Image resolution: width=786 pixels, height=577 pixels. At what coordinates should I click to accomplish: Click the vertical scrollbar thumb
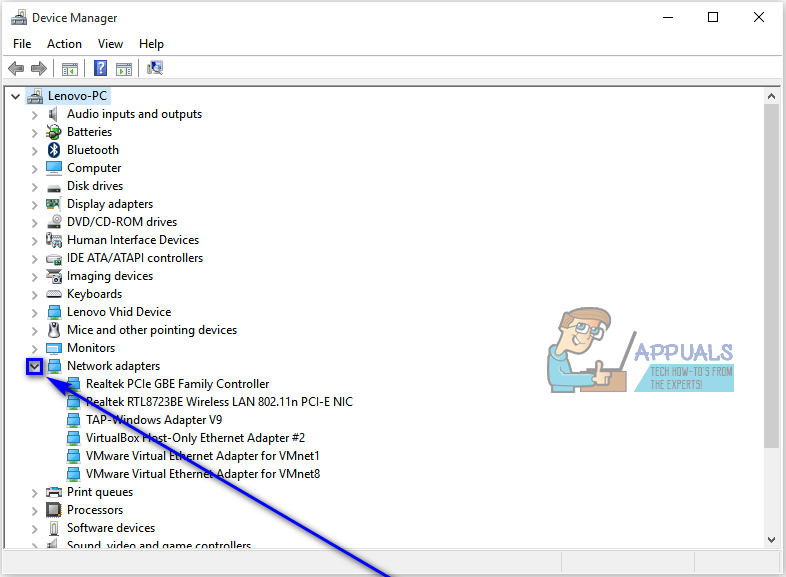click(x=771, y=276)
